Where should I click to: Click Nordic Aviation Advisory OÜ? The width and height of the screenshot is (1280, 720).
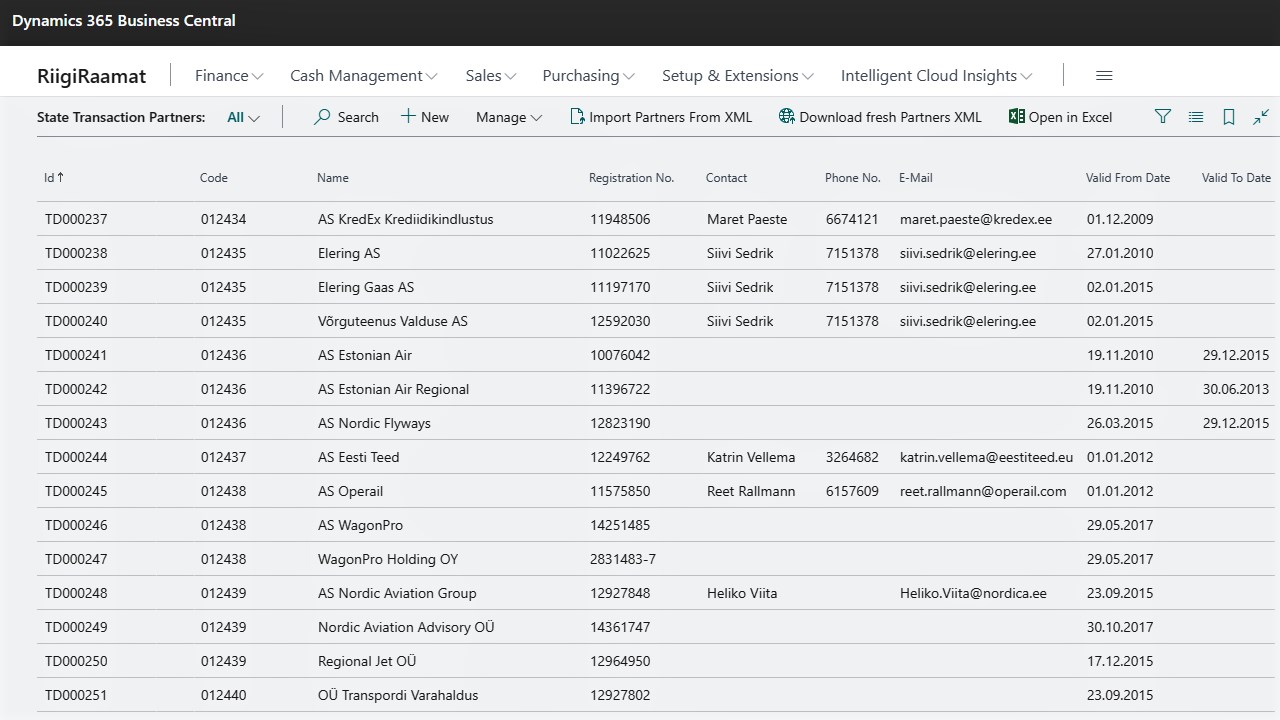(x=406, y=627)
